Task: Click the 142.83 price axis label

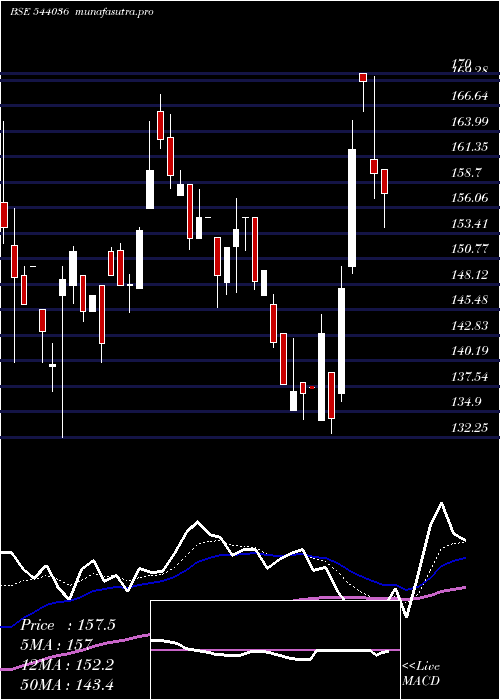Action: (469, 325)
